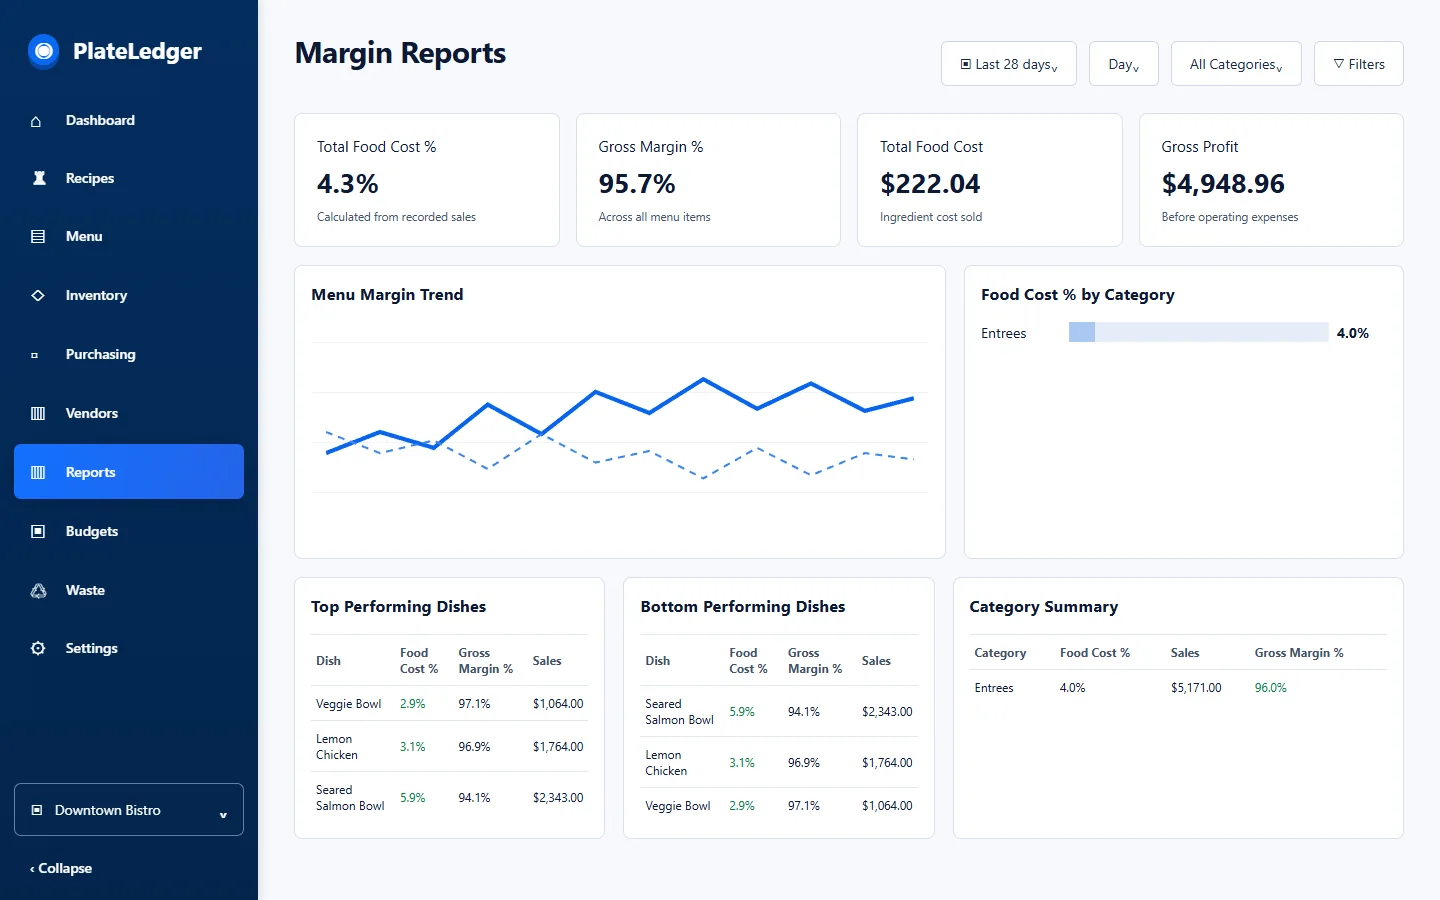Click the Downtown Bistro location icon
This screenshot has height=900, width=1440.
point(37,810)
